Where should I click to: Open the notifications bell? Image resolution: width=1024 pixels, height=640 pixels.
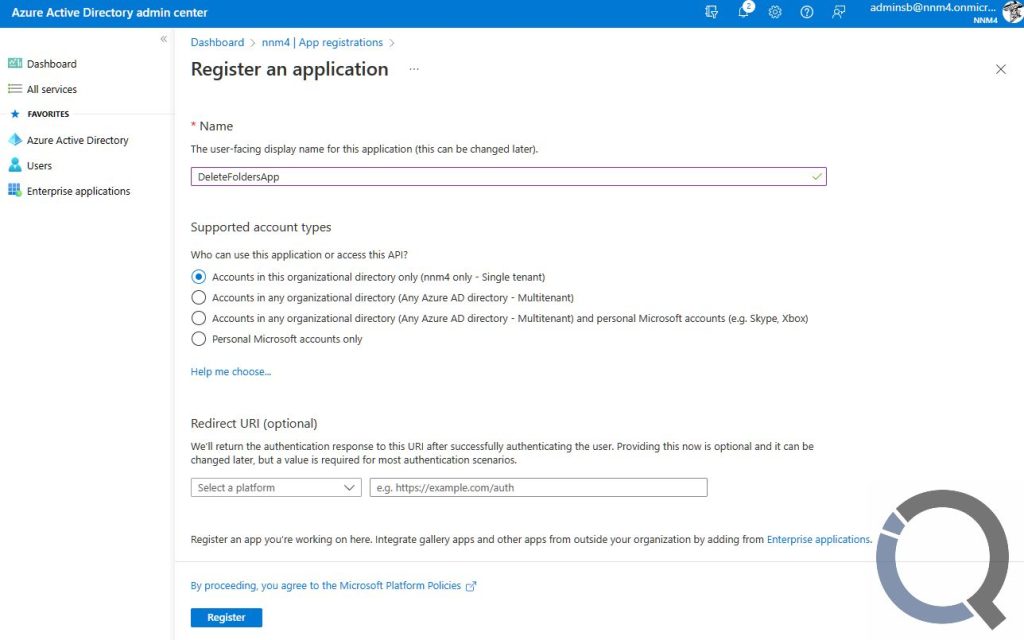(744, 10)
